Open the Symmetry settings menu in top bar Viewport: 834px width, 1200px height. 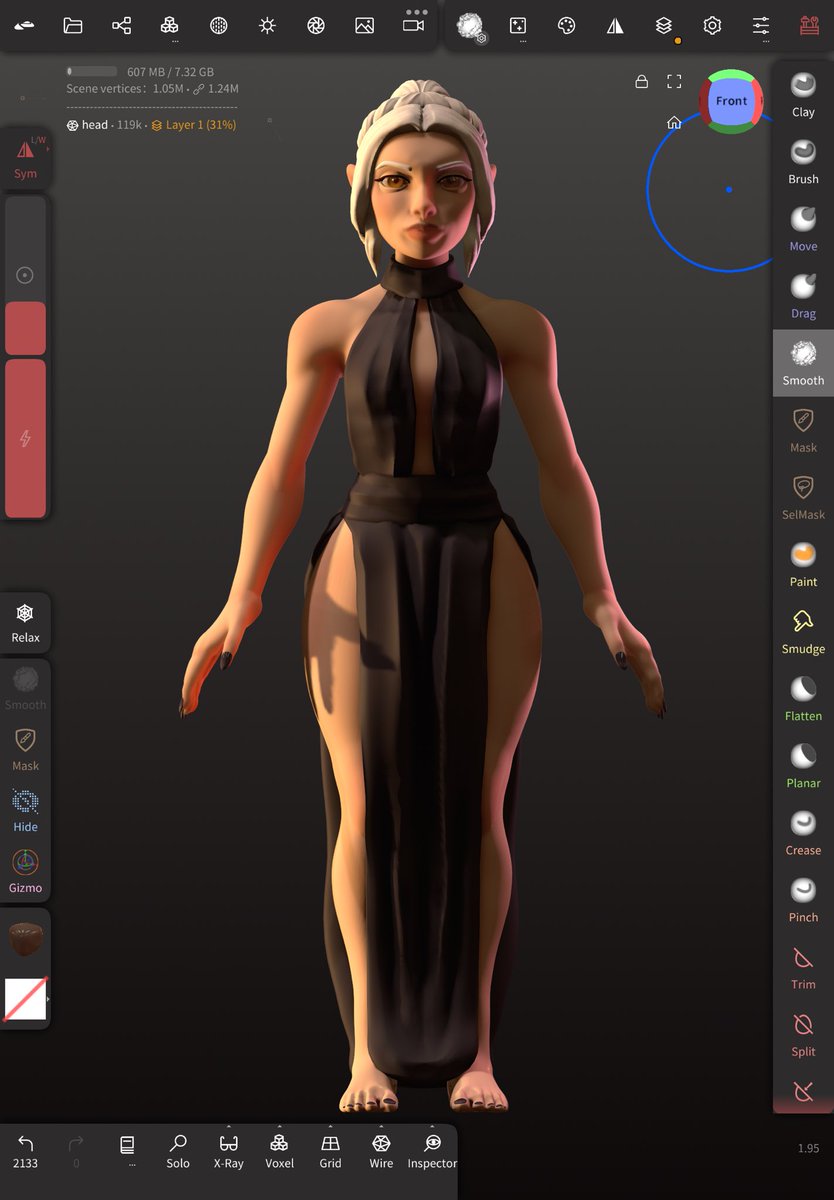[615, 26]
